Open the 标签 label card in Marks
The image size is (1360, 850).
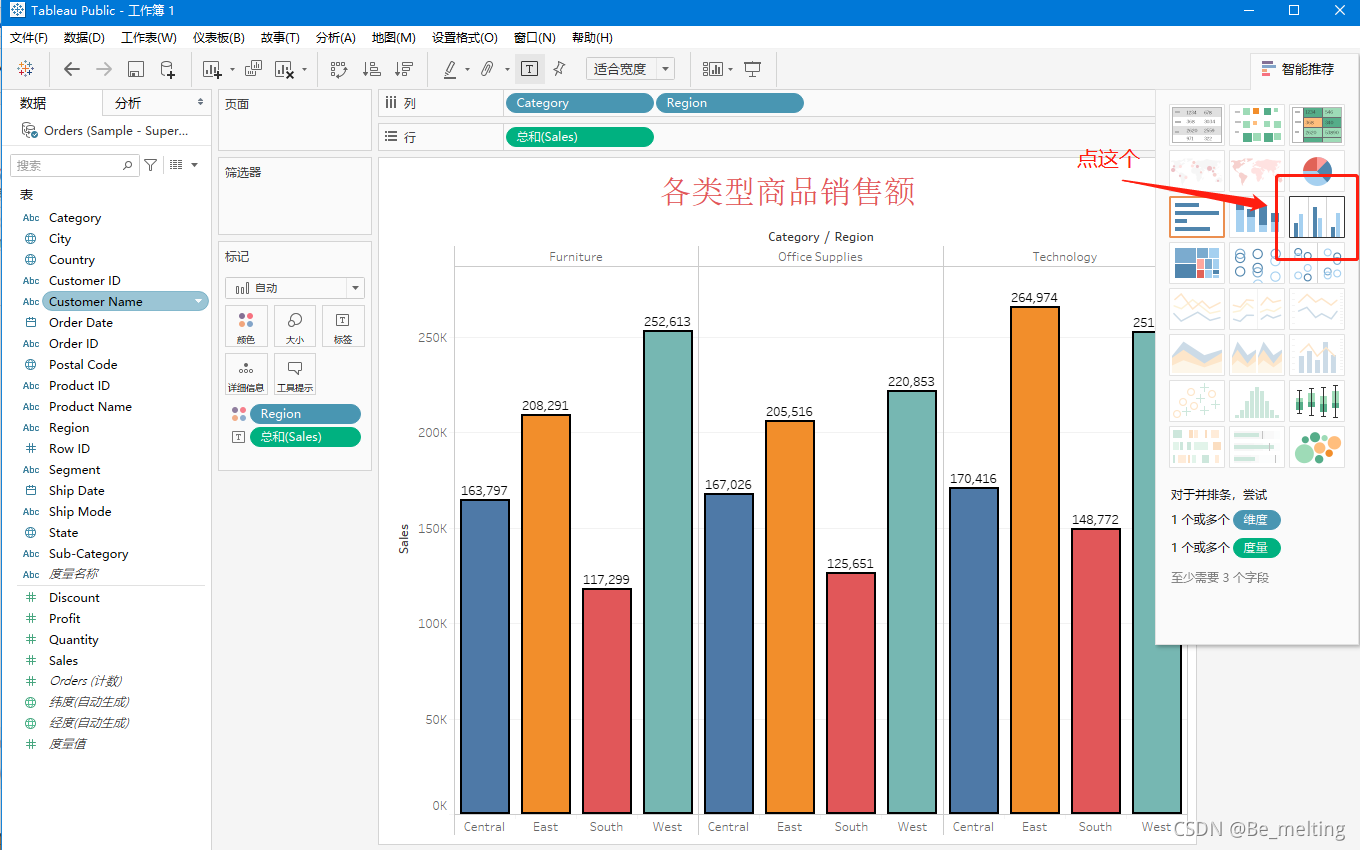coord(343,327)
